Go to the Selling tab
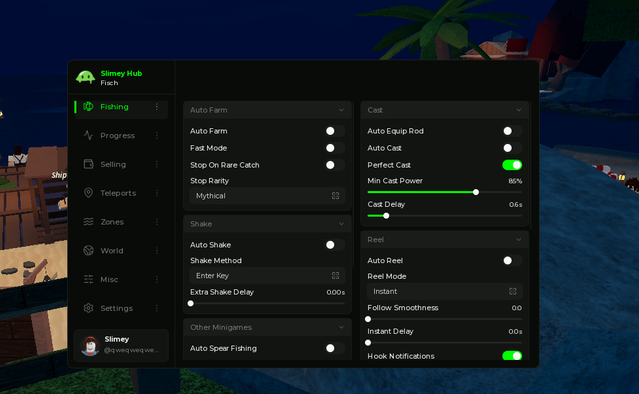639x394 pixels. pos(121,164)
